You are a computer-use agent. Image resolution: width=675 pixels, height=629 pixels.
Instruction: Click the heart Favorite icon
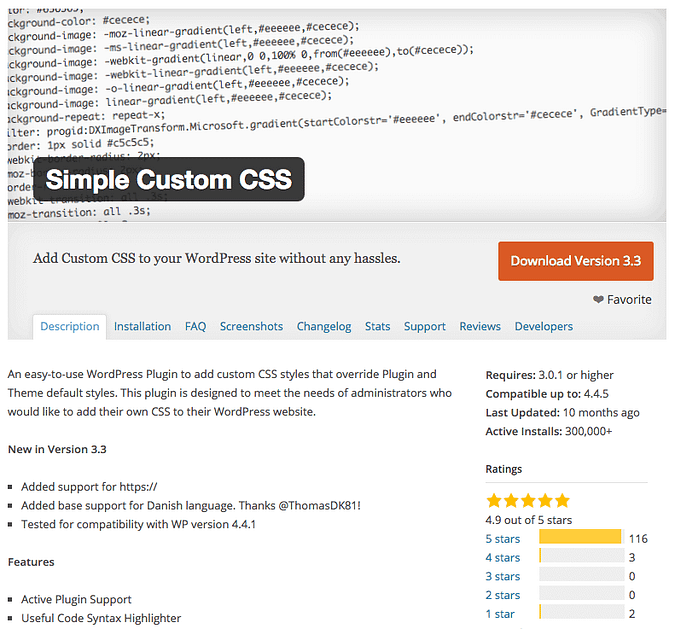(x=598, y=299)
